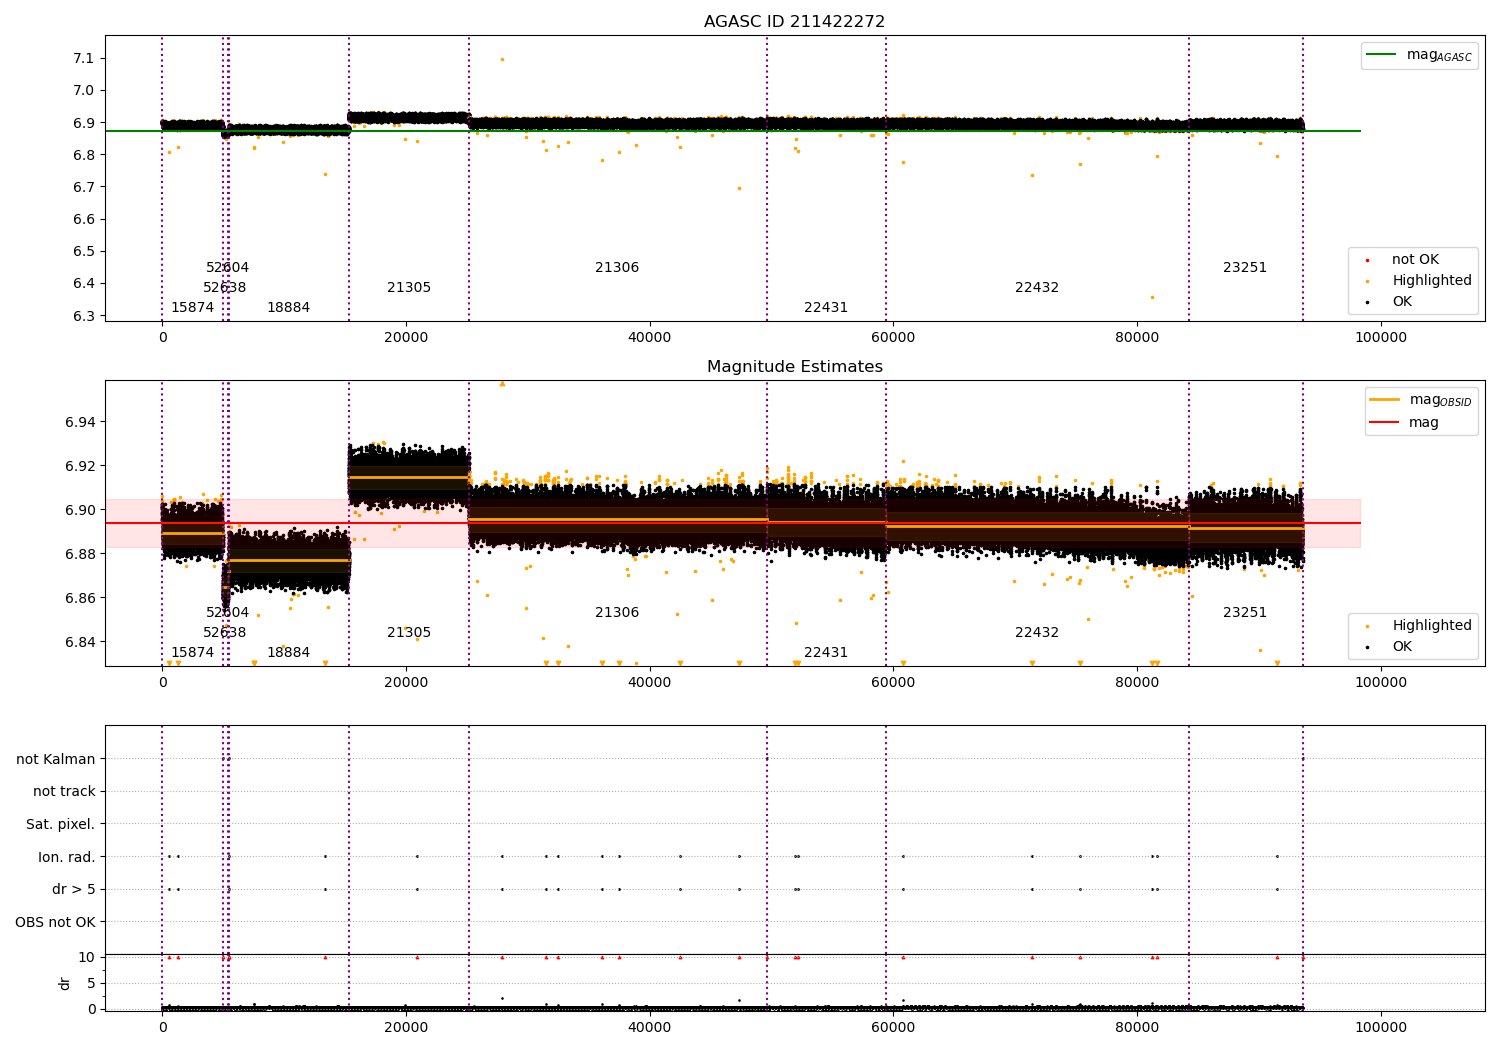Click obsid label 23251 in the AGASC ID plot

click(1245, 268)
